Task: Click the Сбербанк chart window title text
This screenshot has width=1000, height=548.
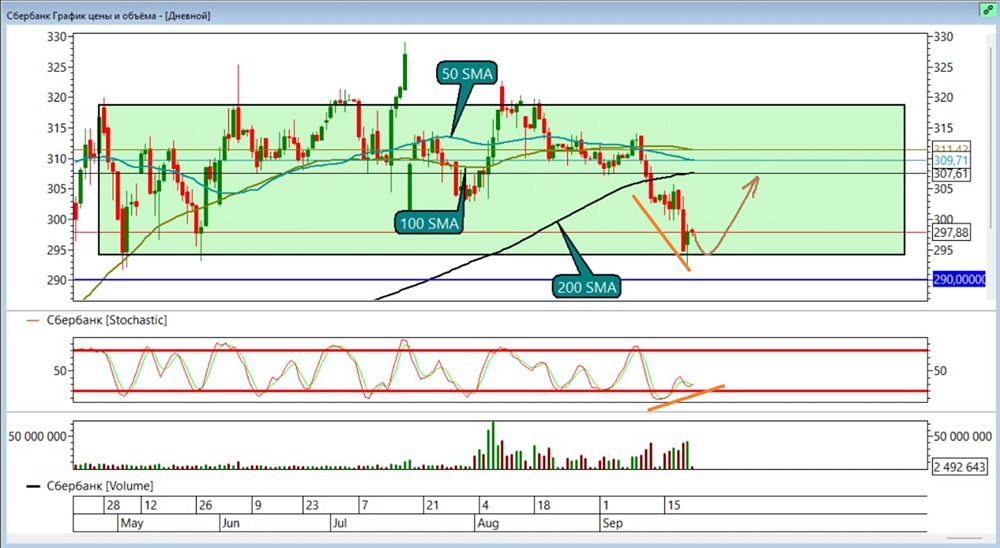Action: [108, 15]
